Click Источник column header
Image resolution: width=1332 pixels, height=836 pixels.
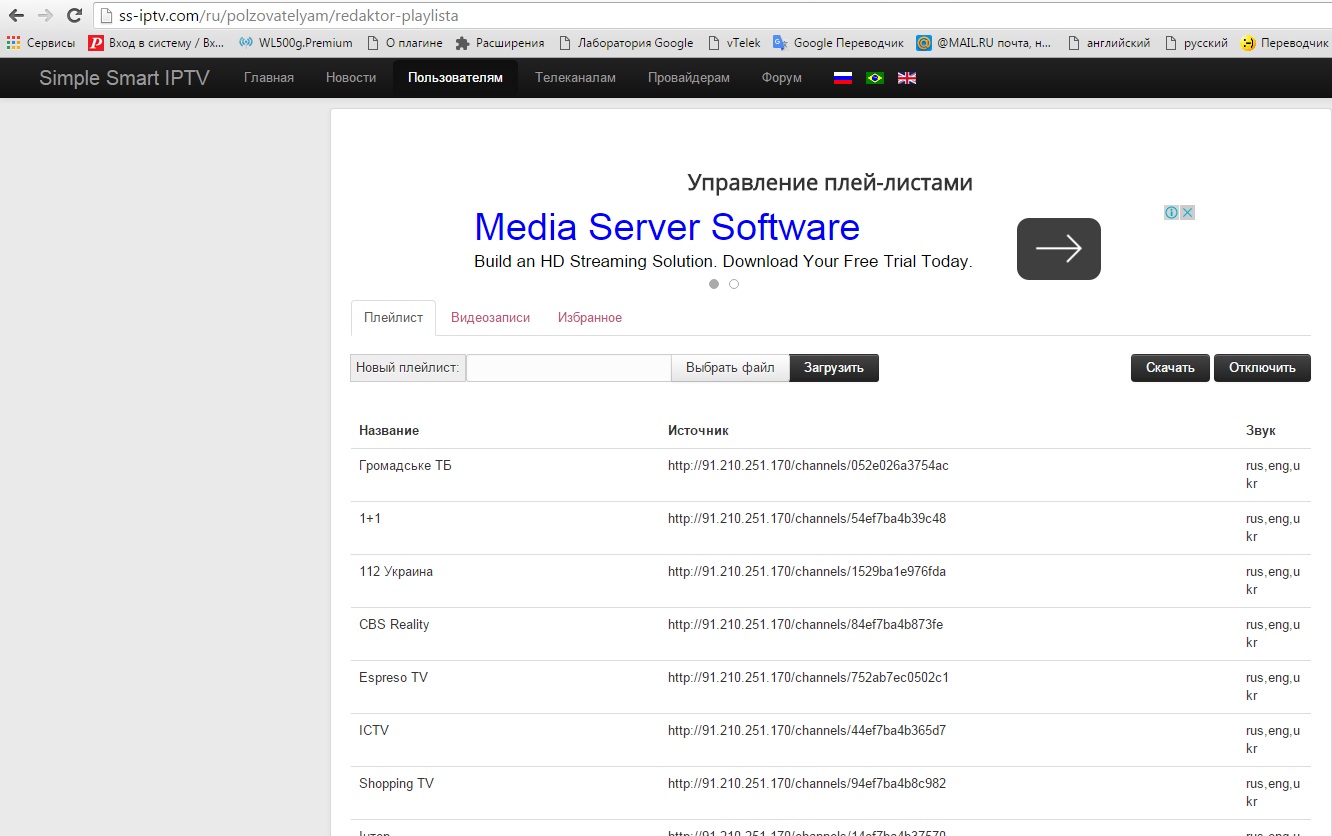coord(698,431)
